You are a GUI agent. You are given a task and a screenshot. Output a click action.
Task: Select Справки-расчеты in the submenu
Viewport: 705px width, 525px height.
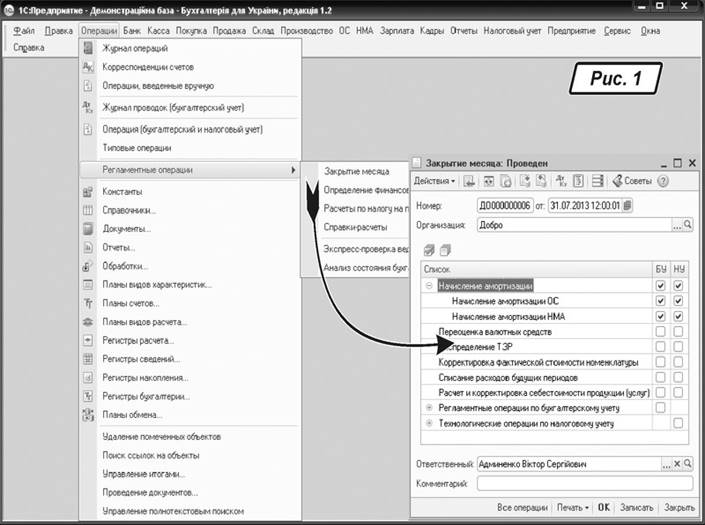pos(355,227)
